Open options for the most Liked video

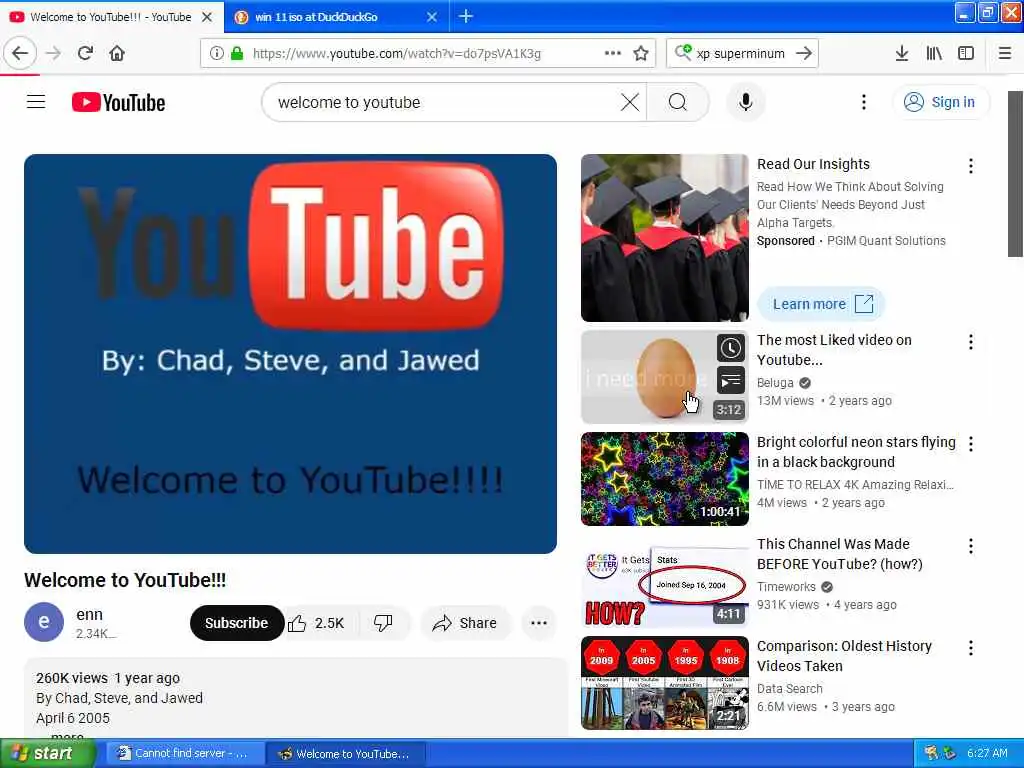[971, 342]
